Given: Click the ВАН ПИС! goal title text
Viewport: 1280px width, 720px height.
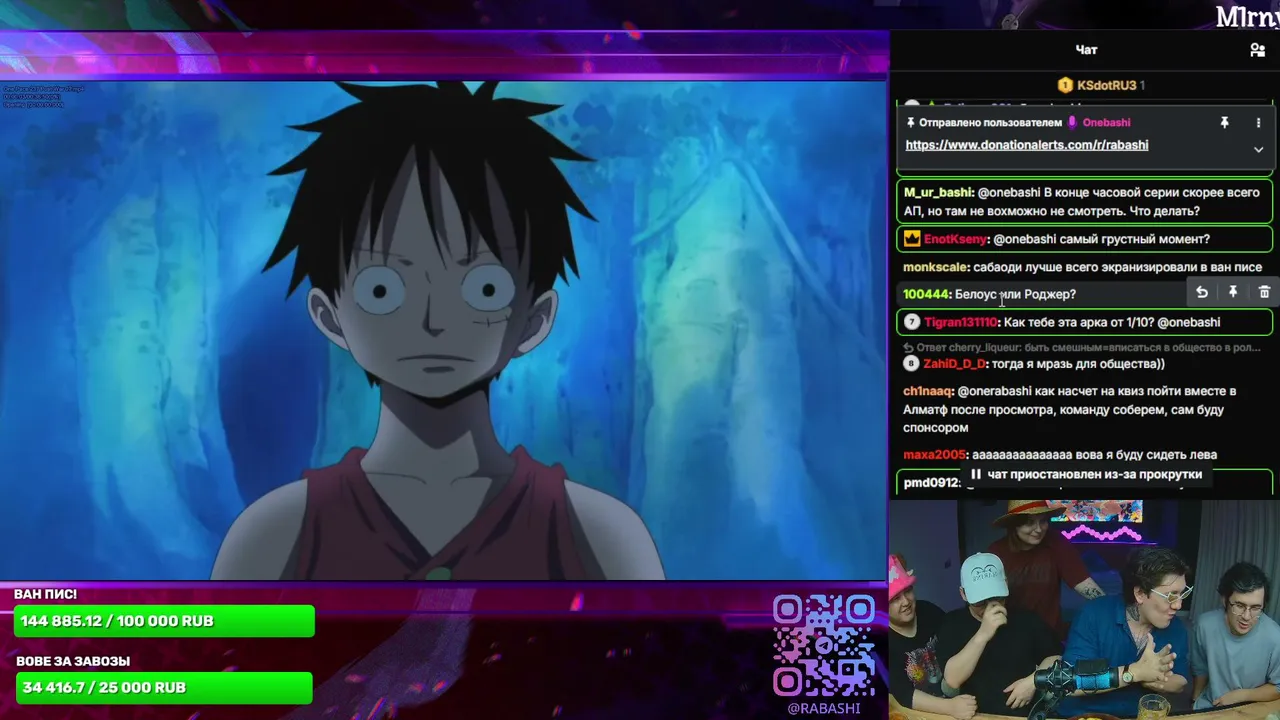Looking at the screenshot, I should click(46, 594).
